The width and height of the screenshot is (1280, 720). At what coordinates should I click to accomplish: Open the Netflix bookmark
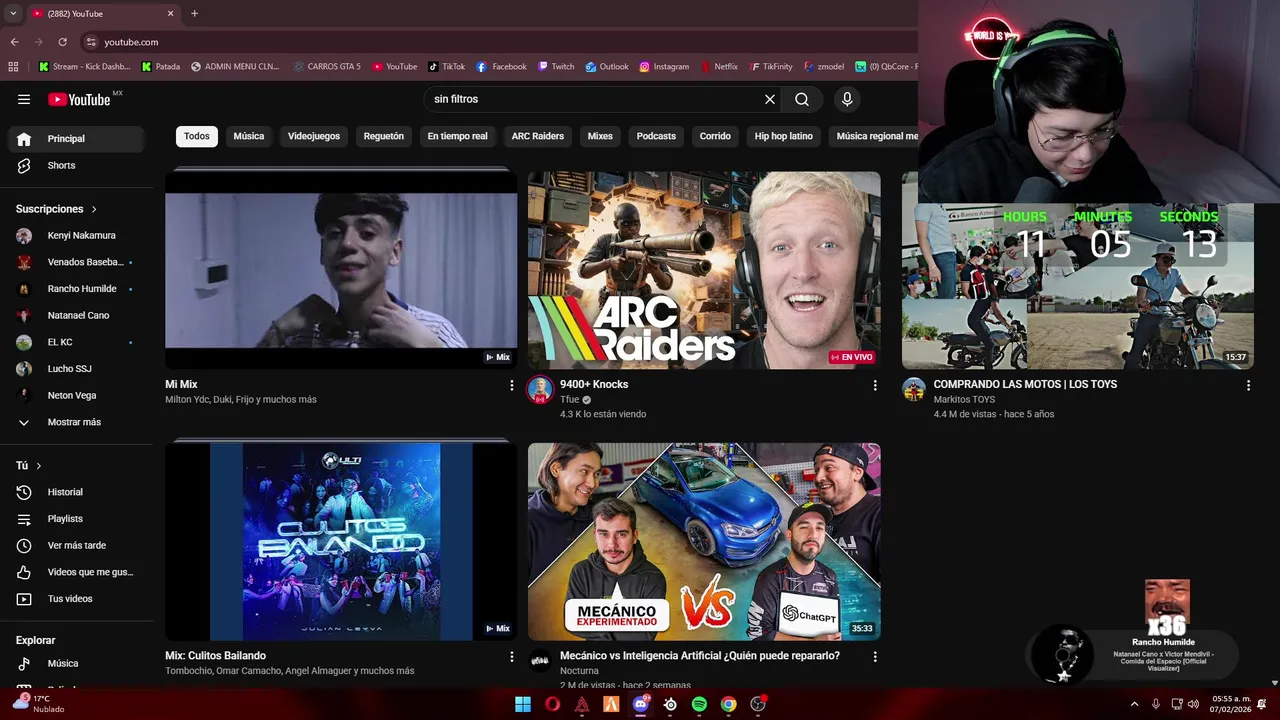[718, 67]
